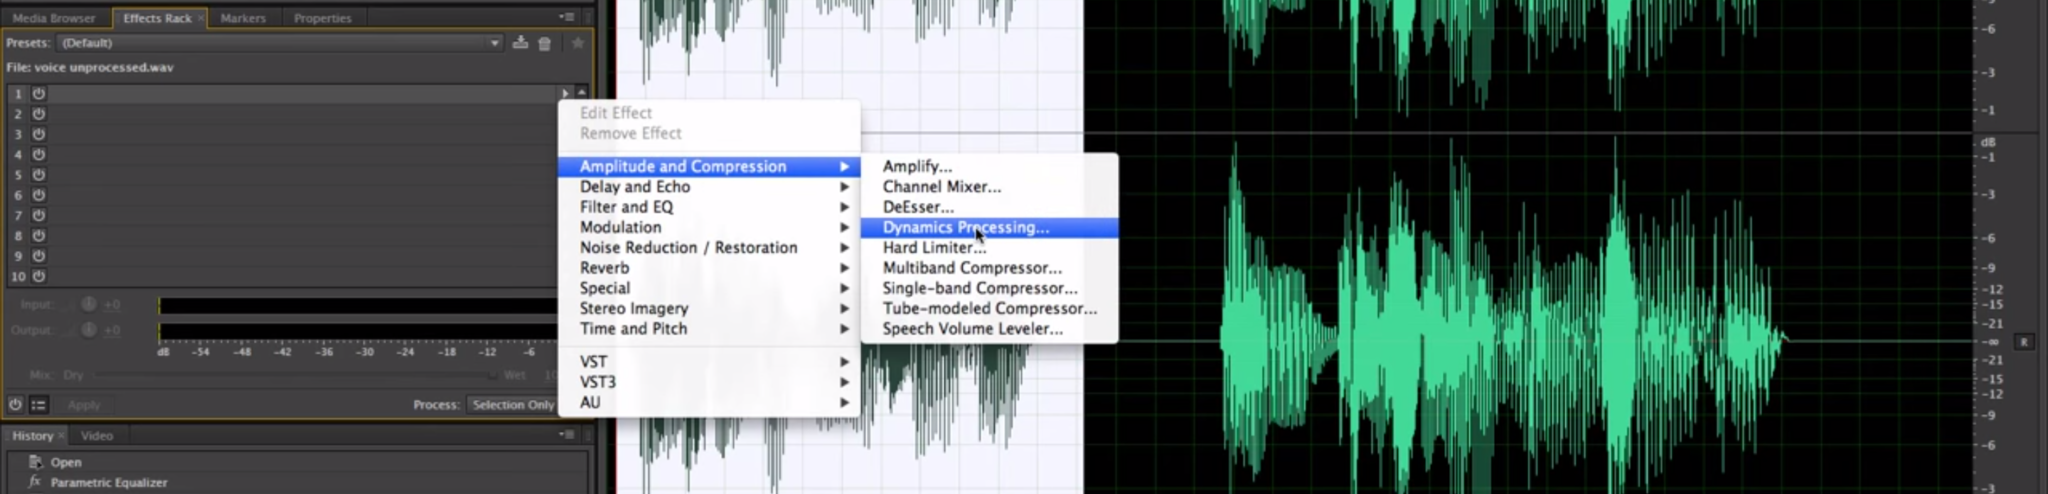This screenshot has height=494, width=2048.
Task: Select Hard Limiter effect
Action: point(933,248)
